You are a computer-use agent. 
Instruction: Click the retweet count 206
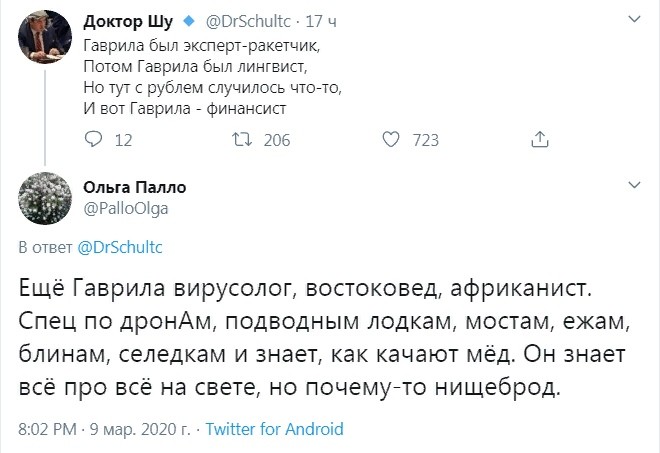(x=276, y=141)
